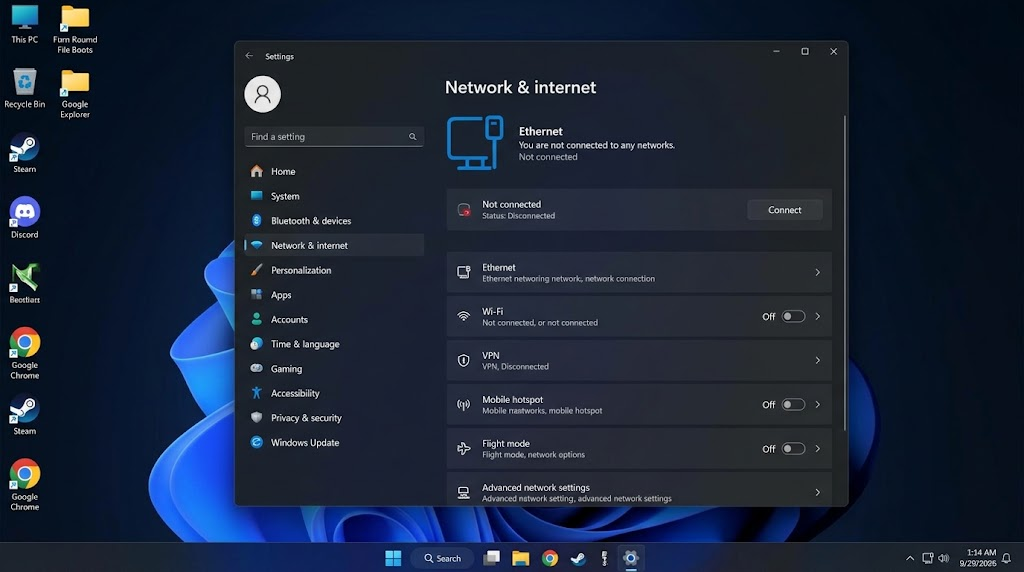The width and height of the screenshot is (1024, 572).
Task: Click the large Ethernet monitor icon
Action: [x=475, y=142]
